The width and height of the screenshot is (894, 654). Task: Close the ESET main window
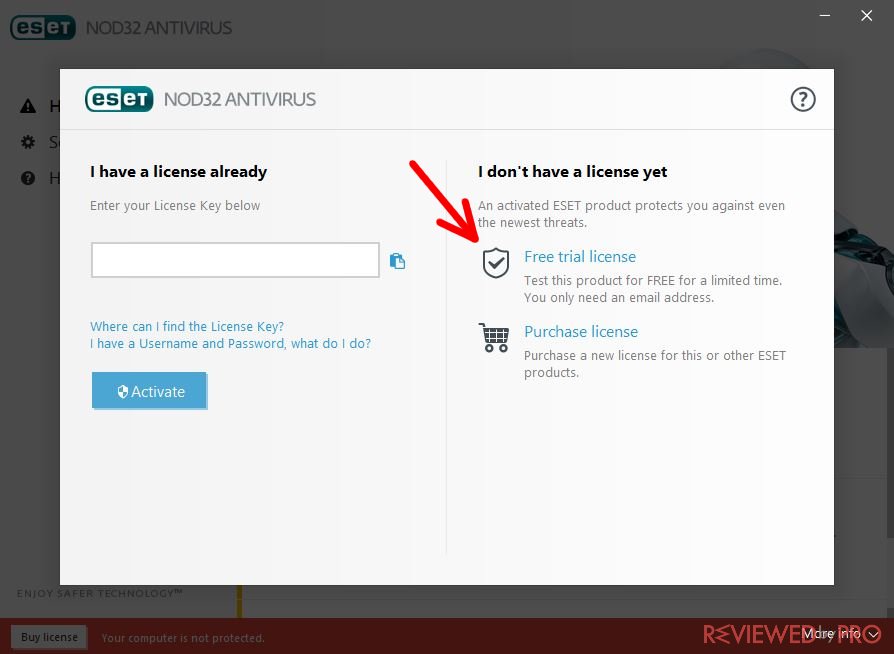click(867, 15)
